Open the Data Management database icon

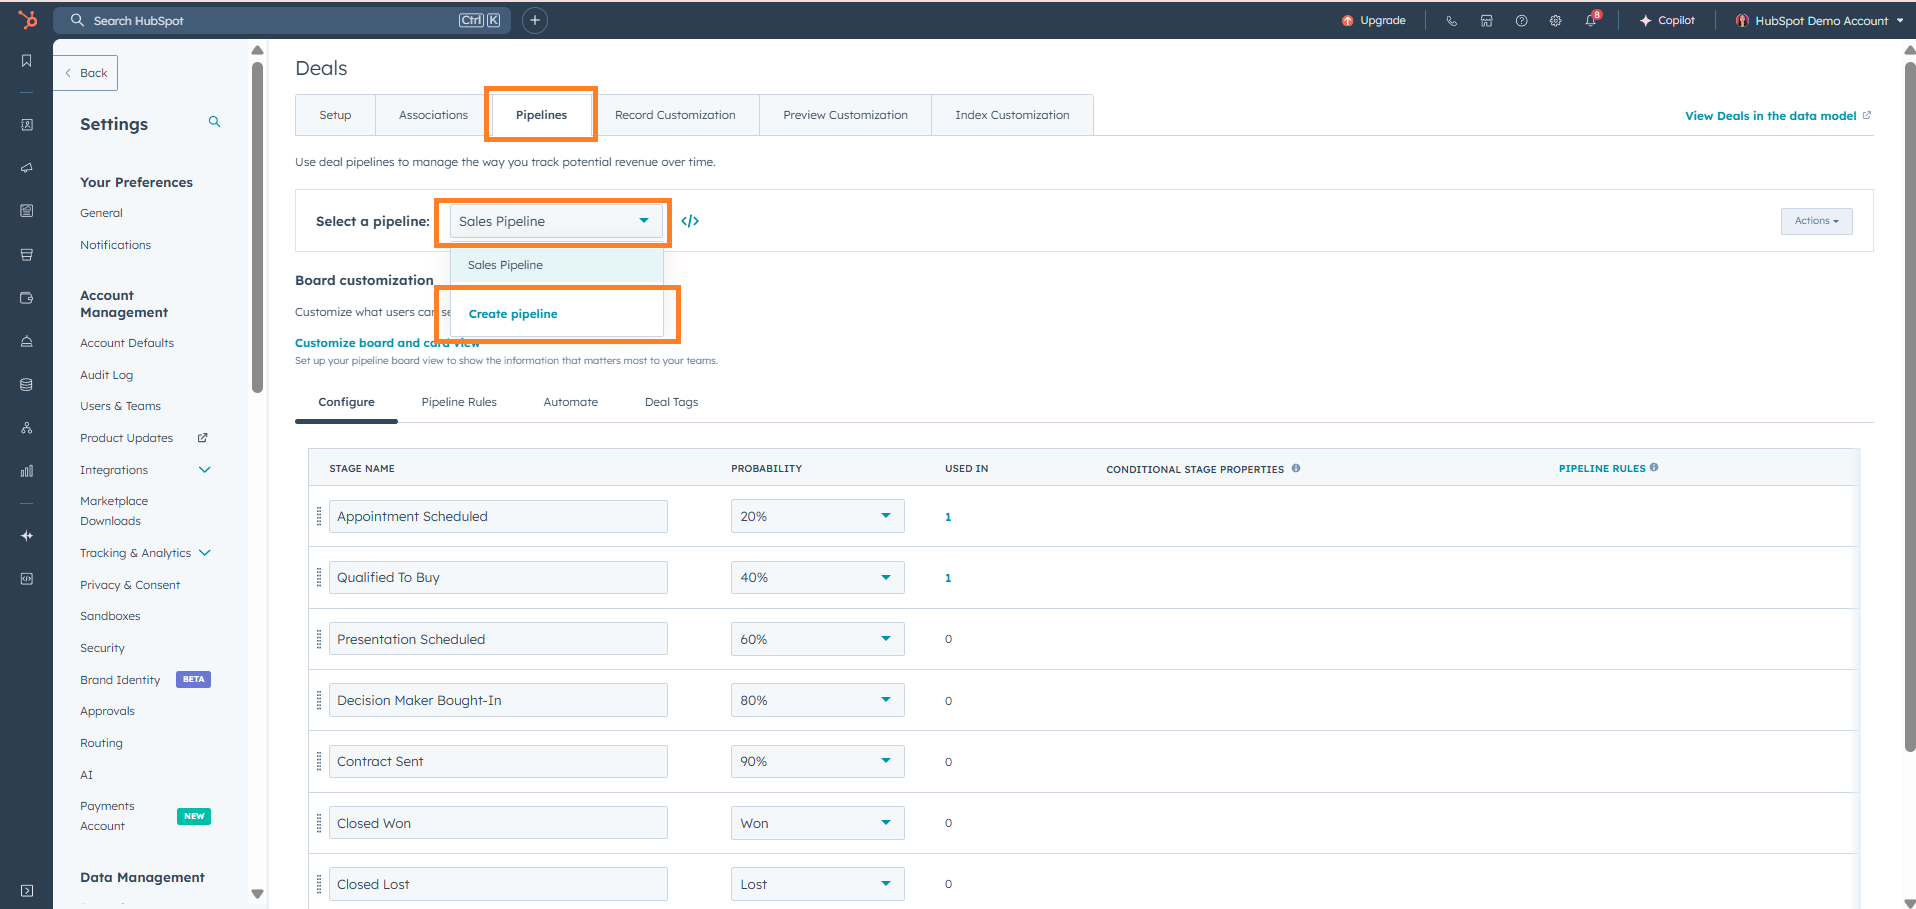click(27, 385)
